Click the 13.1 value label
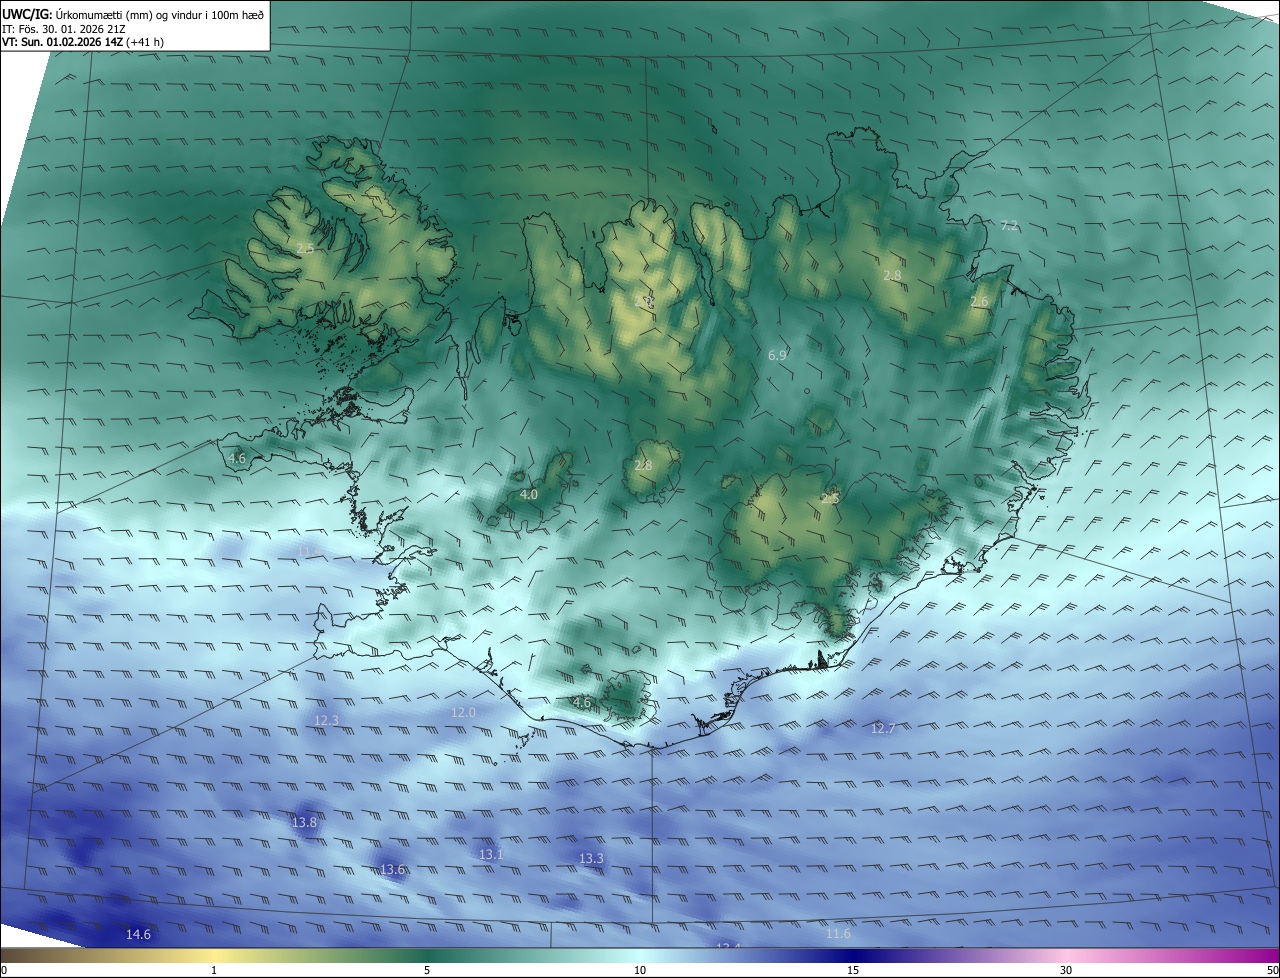Image resolution: width=1280 pixels, height=978 pixels. [491, 855]
